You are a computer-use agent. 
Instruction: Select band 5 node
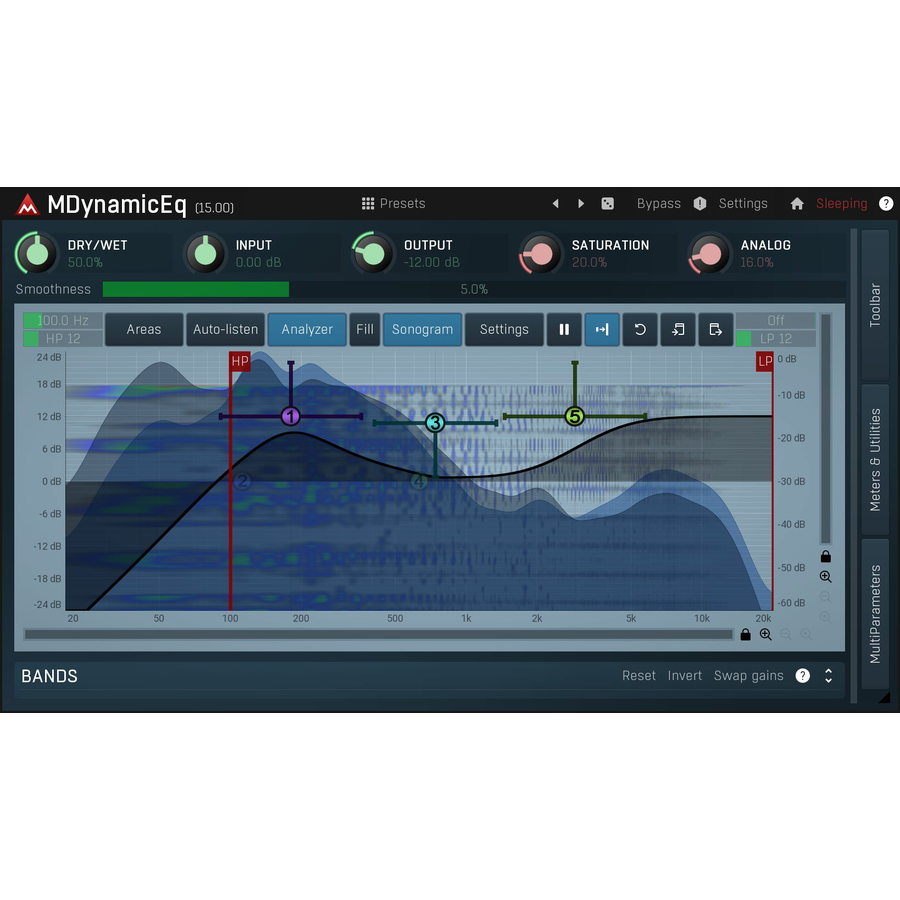(575, 416)
